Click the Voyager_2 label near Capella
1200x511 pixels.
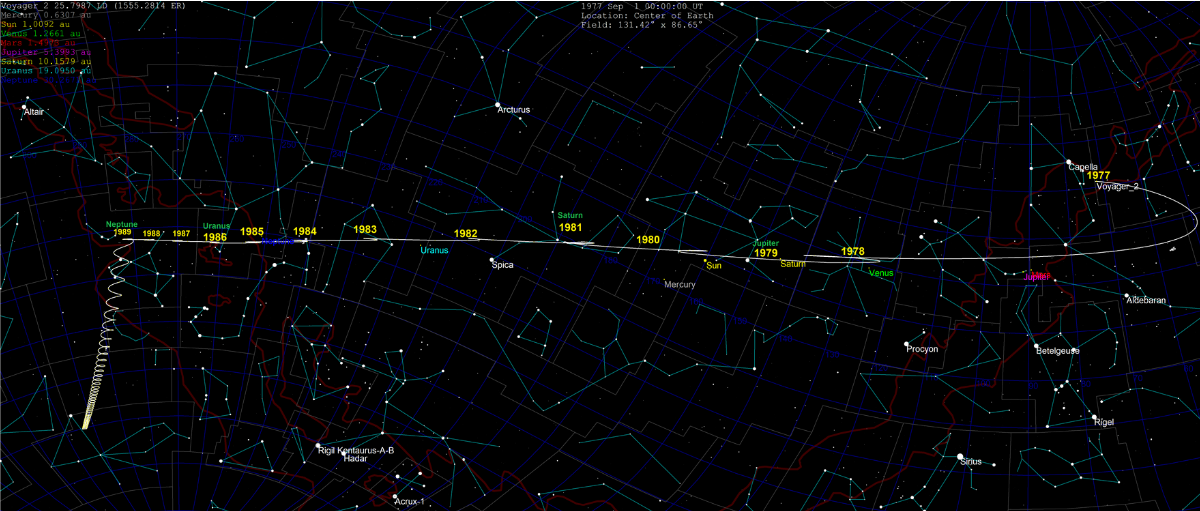(x=1116, y=187)
